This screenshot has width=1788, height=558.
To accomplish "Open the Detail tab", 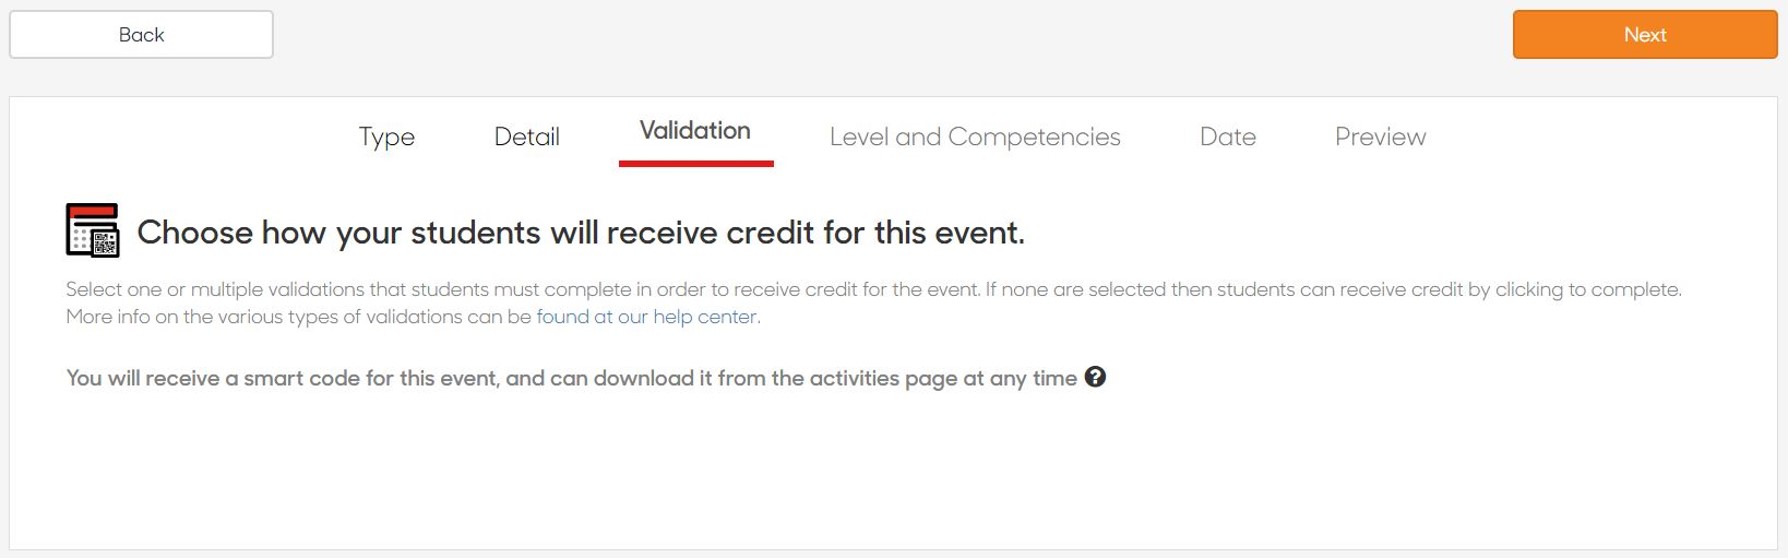I will pos(527,137).
